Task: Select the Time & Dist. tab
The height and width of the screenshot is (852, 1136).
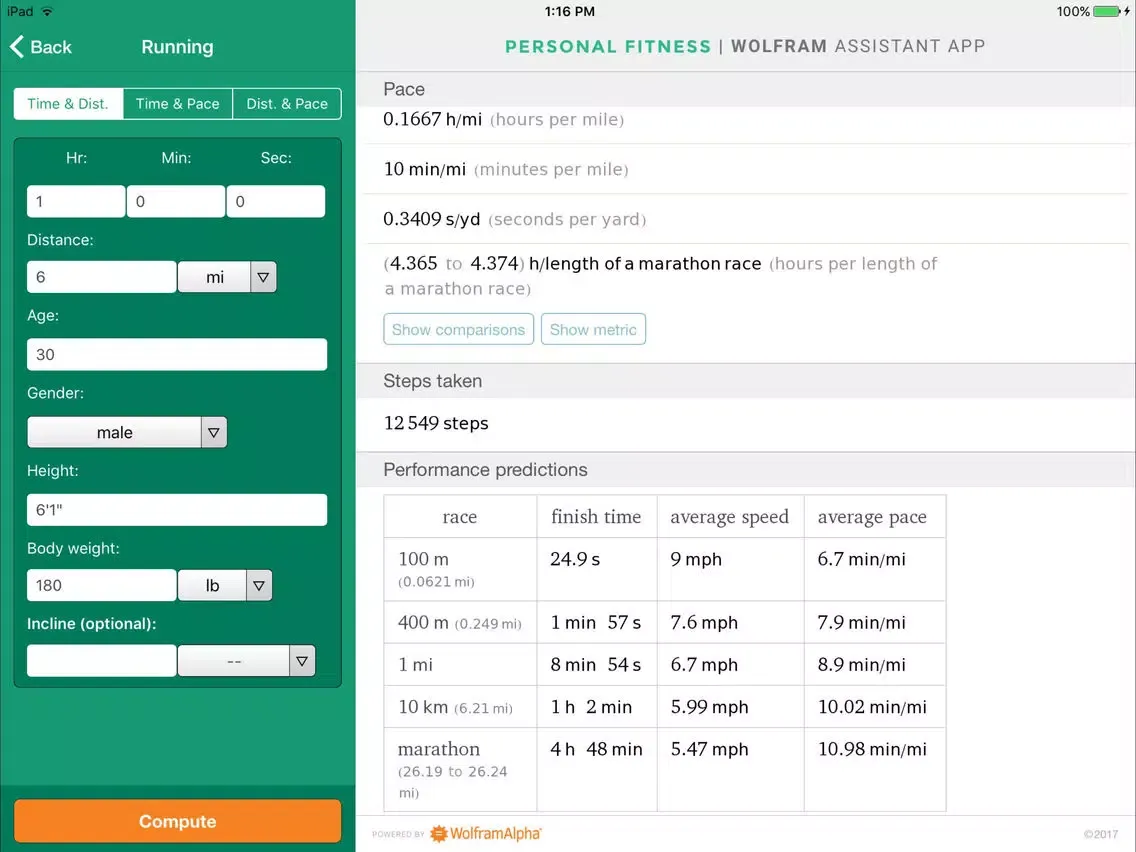Action: [68, 104]
